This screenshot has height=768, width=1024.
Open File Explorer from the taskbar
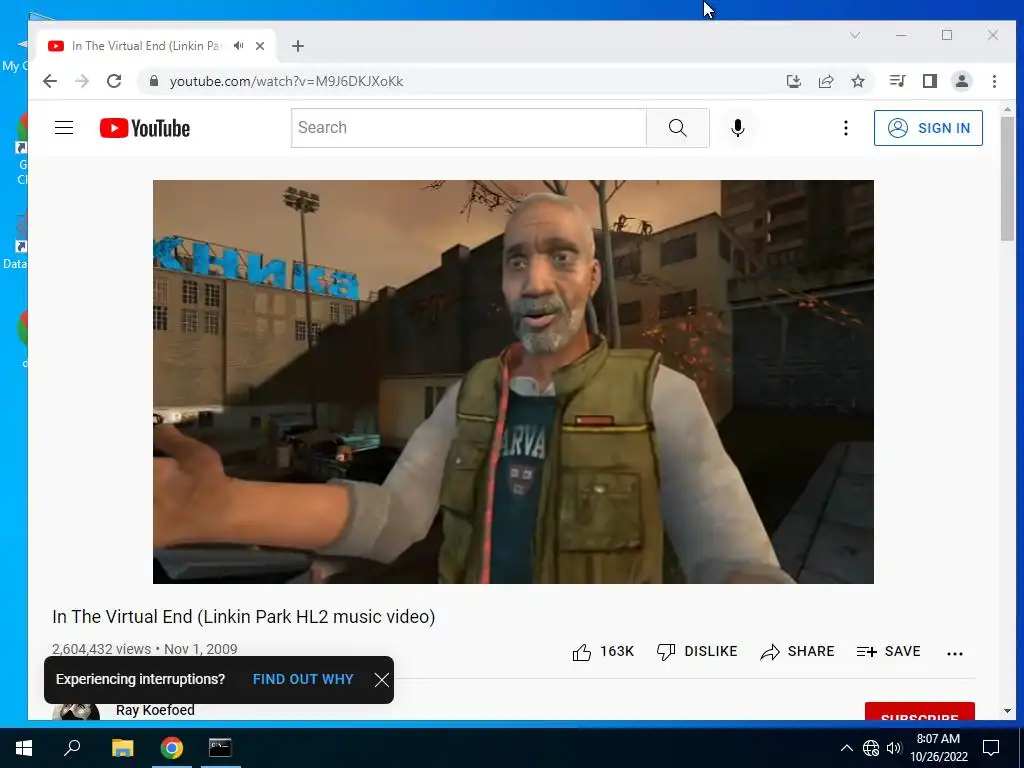pyautogui.click(x=122, y=748)
